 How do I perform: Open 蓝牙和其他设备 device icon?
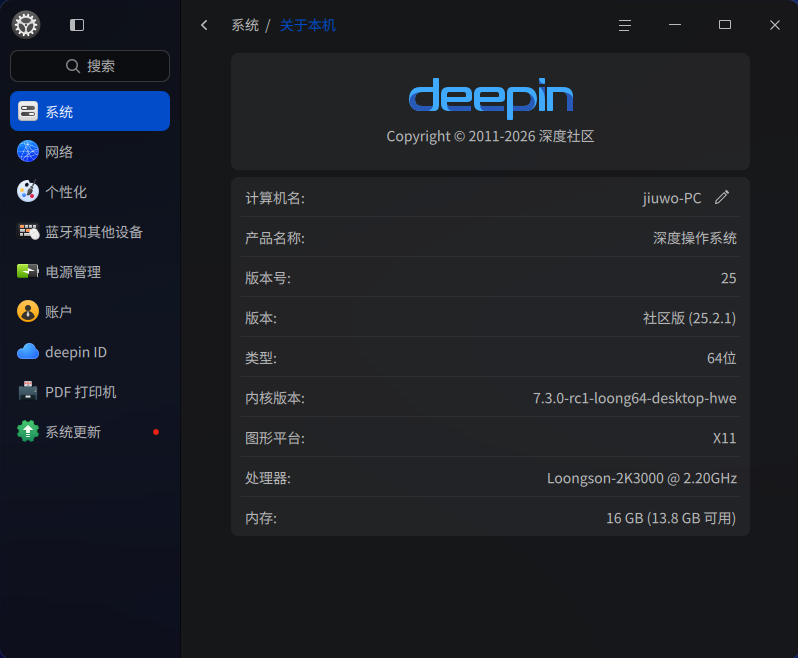[27, 232]
